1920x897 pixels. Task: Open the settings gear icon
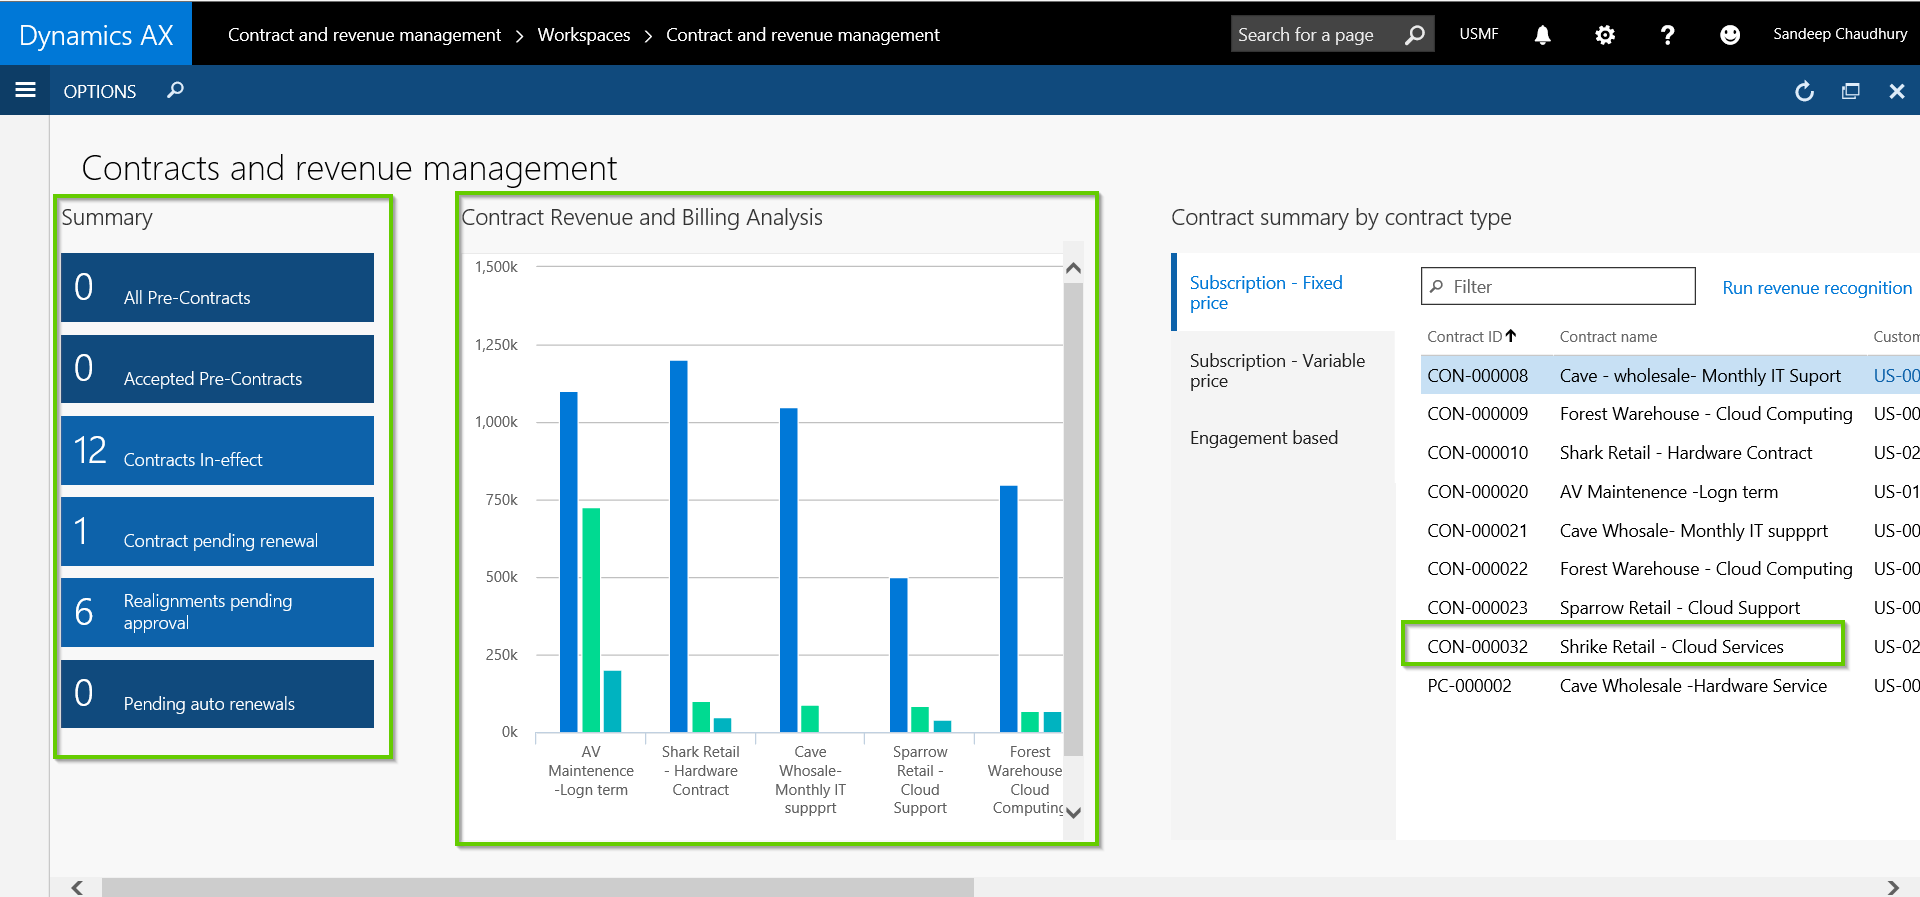point(1604,35)
